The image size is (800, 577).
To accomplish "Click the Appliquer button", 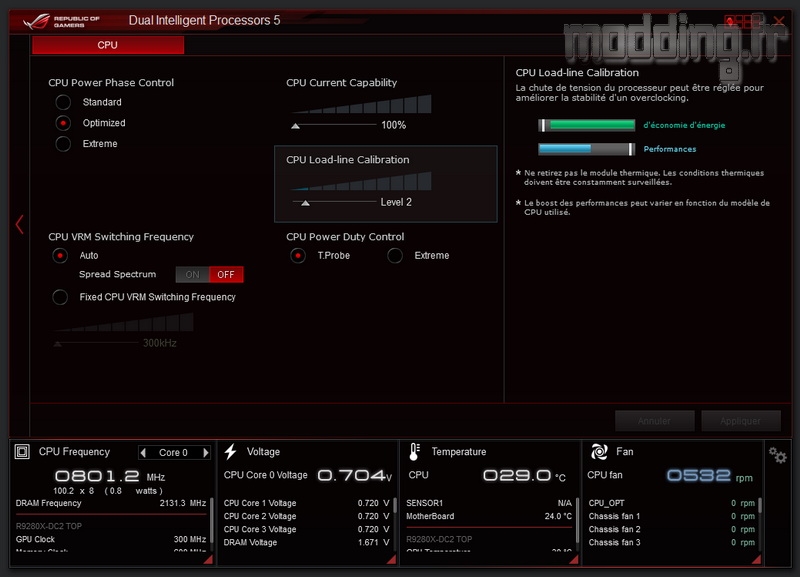I will [741, 421].
